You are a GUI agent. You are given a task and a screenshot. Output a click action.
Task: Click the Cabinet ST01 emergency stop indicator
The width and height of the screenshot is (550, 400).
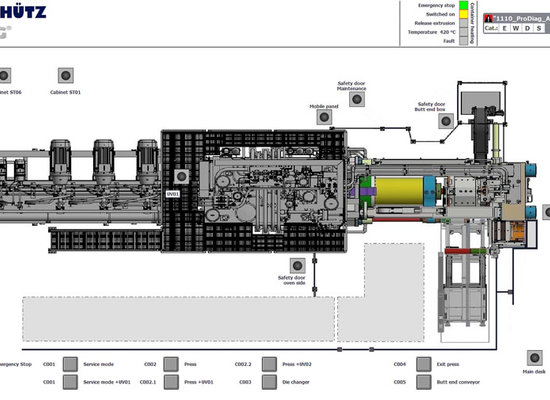click(66, 75)
